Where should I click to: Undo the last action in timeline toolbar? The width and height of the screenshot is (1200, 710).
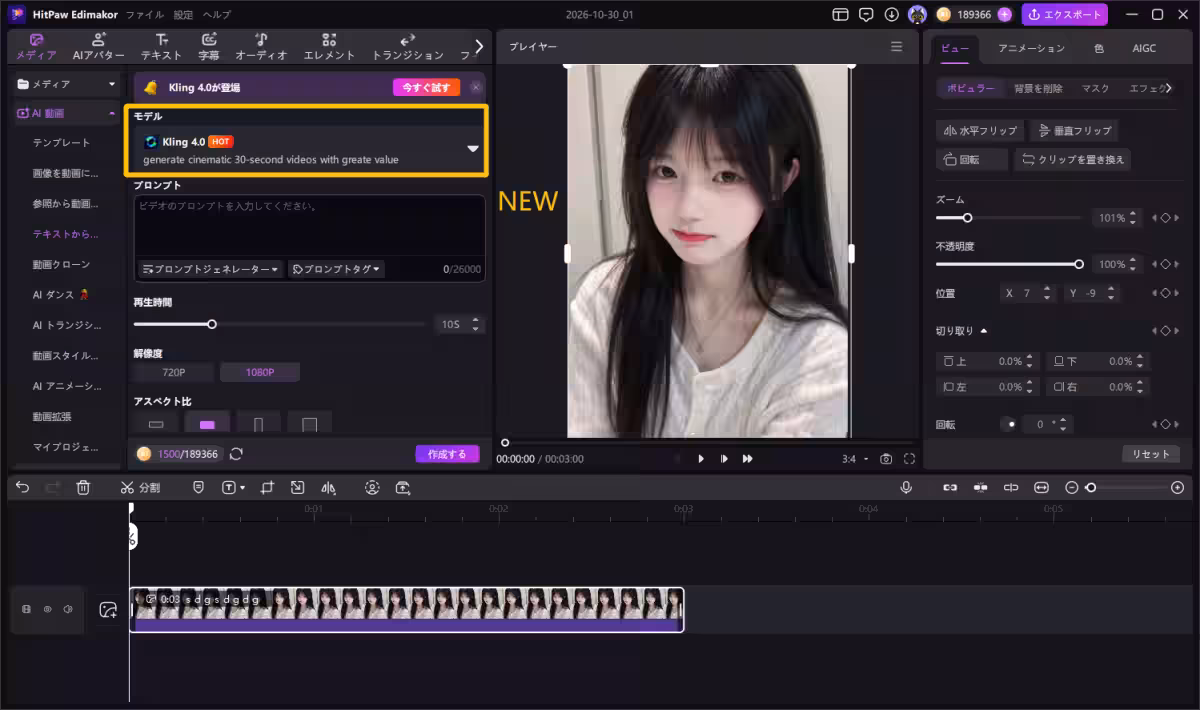click(23, 487)
